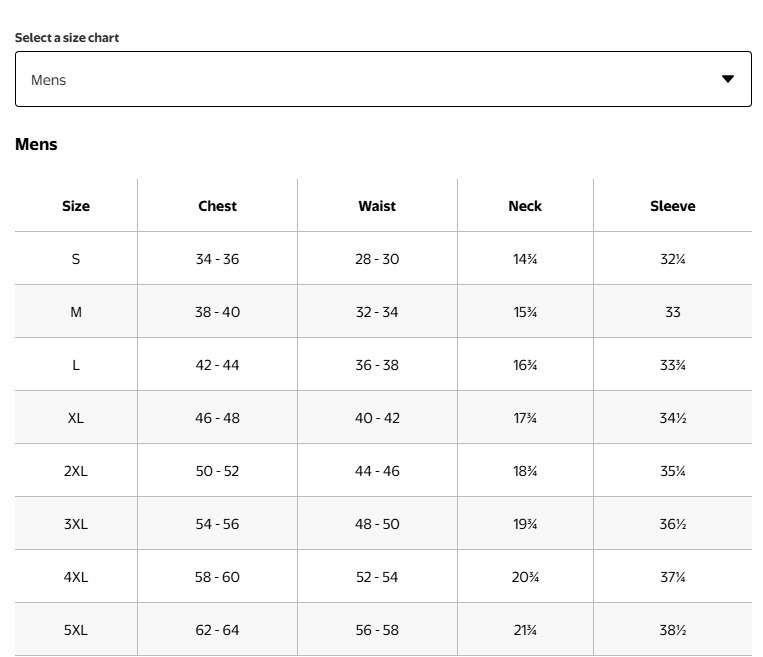Select the 2XL size row label
This screenshot has width=763, height=657.
click(x=76, y=471)
